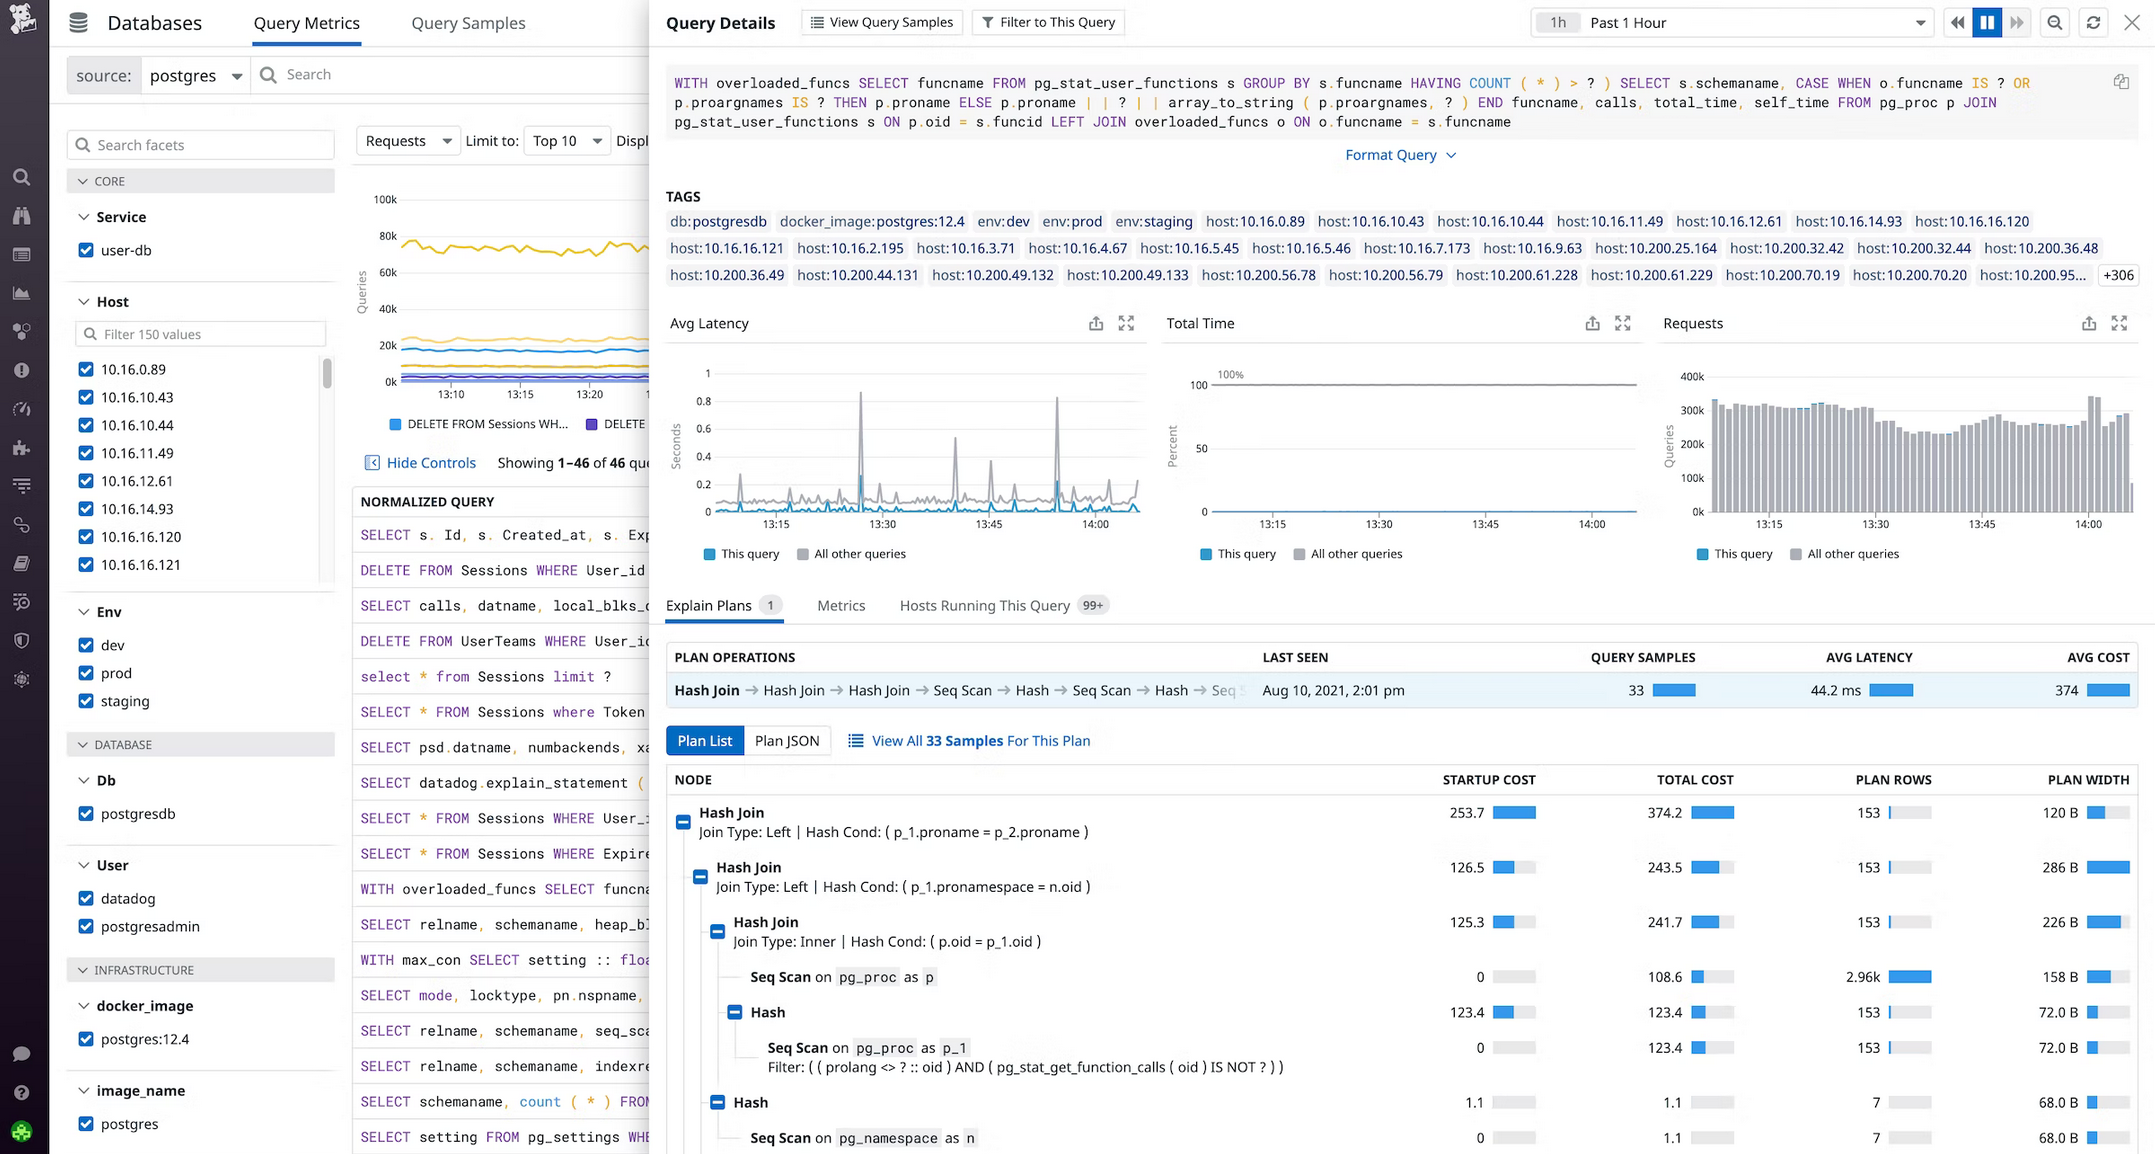Switch to Plan JSON tab

[x=787, y=739]
